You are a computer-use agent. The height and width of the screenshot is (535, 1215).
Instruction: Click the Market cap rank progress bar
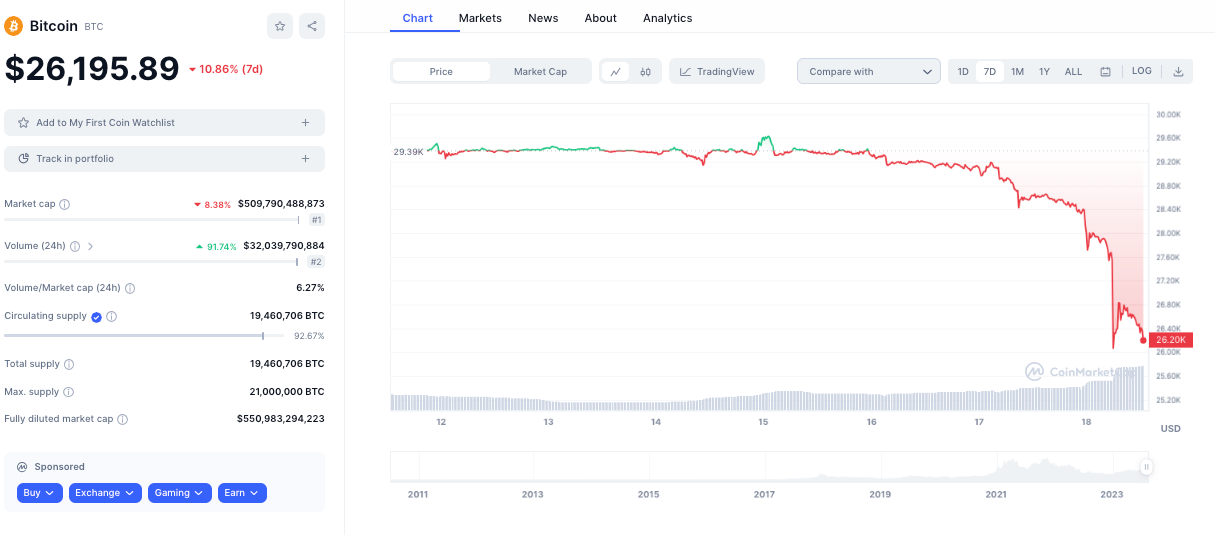(152, 220)
